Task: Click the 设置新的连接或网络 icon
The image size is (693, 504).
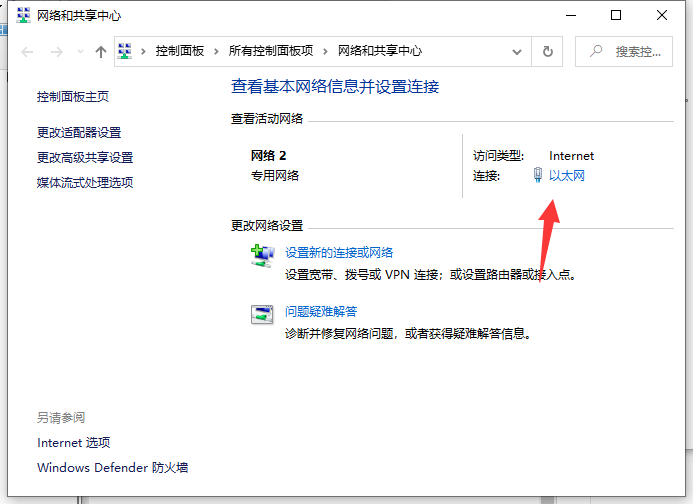Action: tap(262, 257)
